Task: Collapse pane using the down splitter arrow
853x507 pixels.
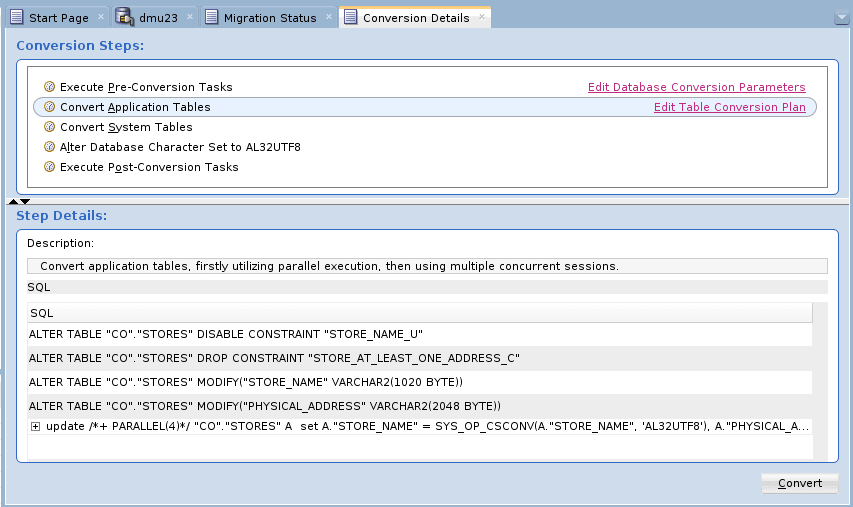Action: click(x=25, y=202)
